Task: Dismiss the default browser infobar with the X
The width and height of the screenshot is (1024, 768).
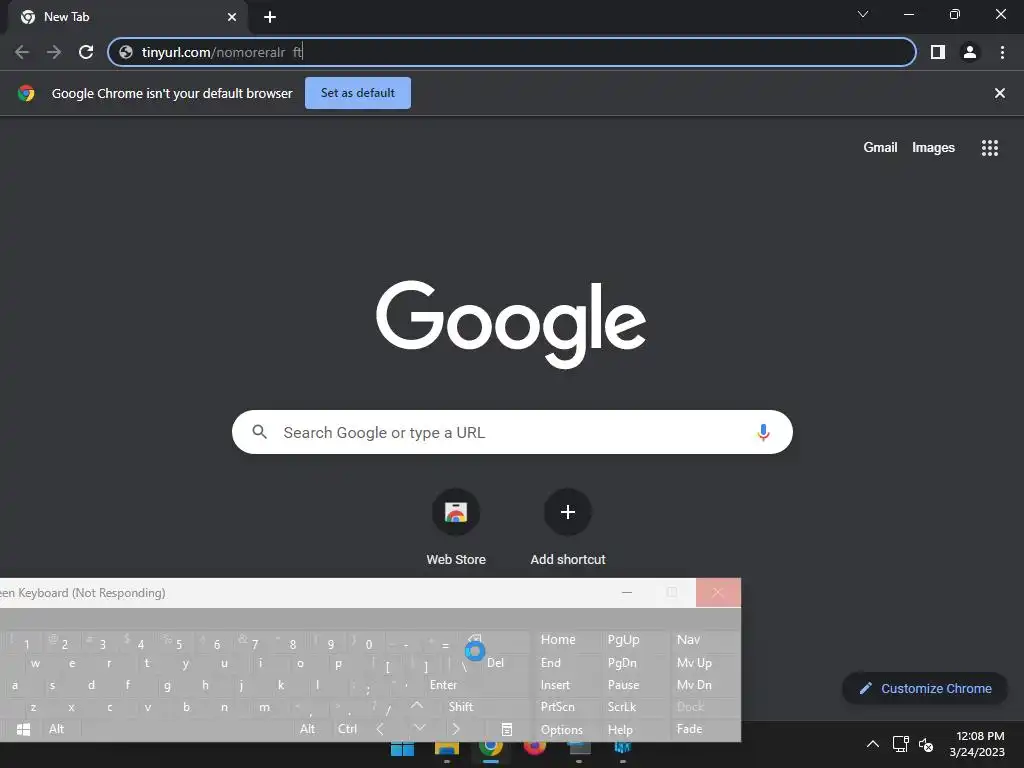Action: 1000,93
